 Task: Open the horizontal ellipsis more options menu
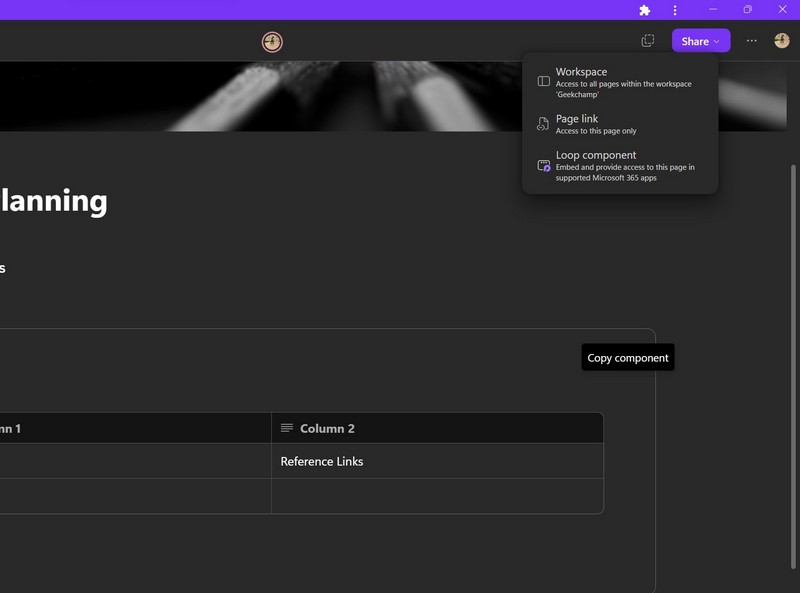752,41
